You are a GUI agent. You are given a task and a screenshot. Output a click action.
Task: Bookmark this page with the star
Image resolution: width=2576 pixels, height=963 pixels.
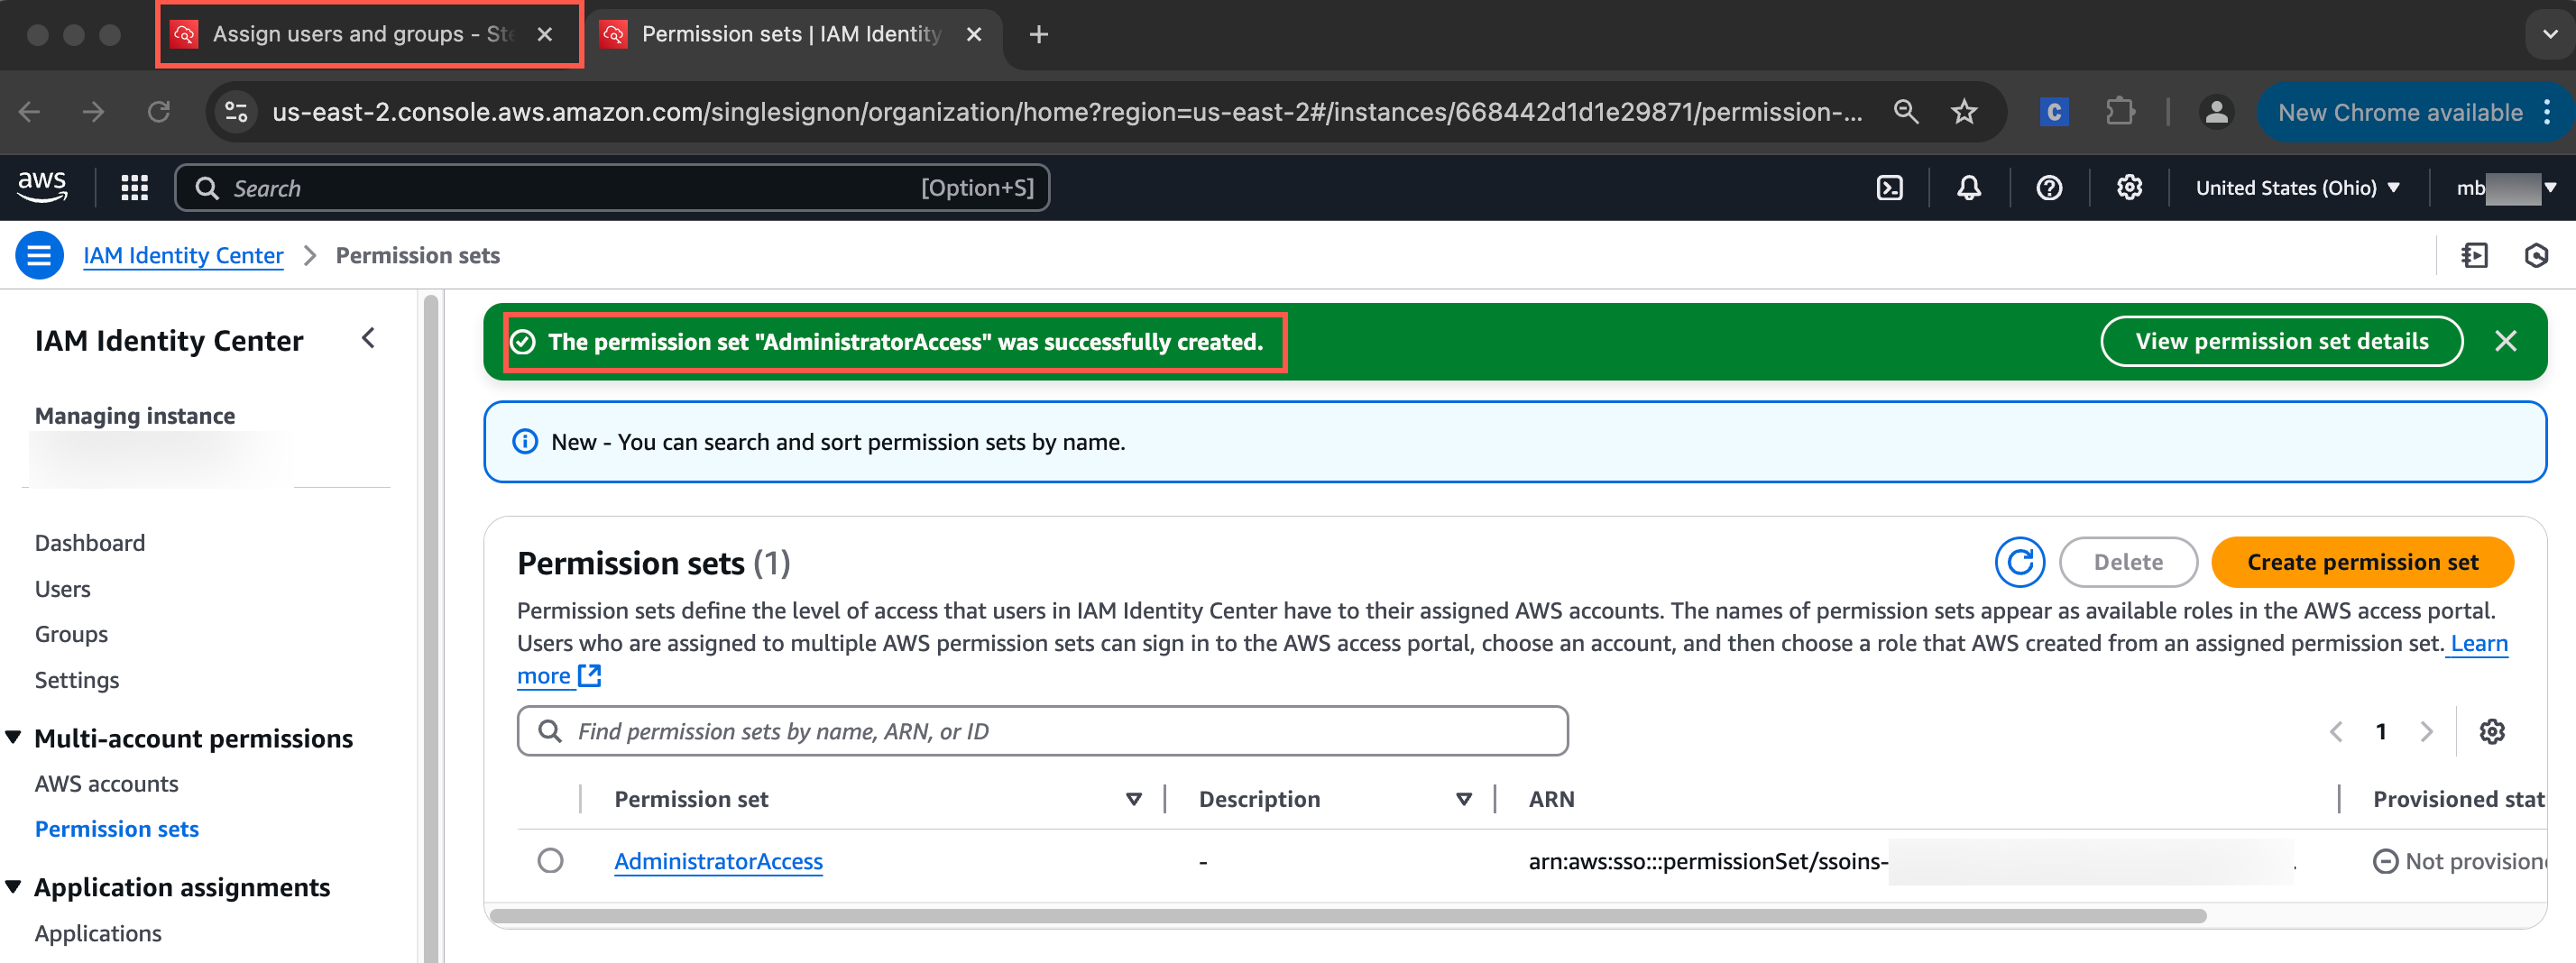click(x=1964, y=112)
